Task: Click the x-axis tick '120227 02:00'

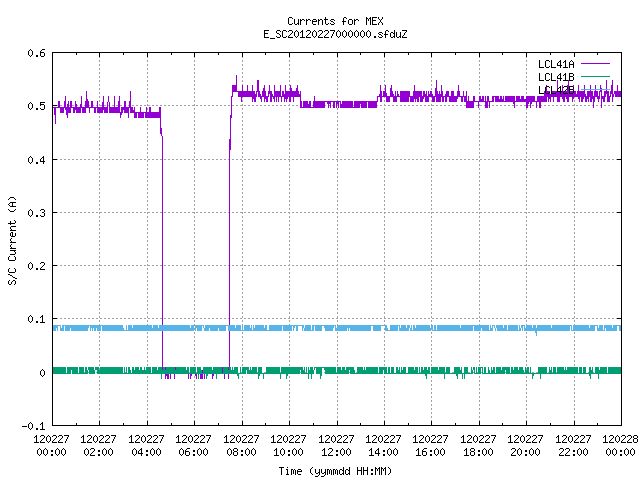Action: point(98,445)
